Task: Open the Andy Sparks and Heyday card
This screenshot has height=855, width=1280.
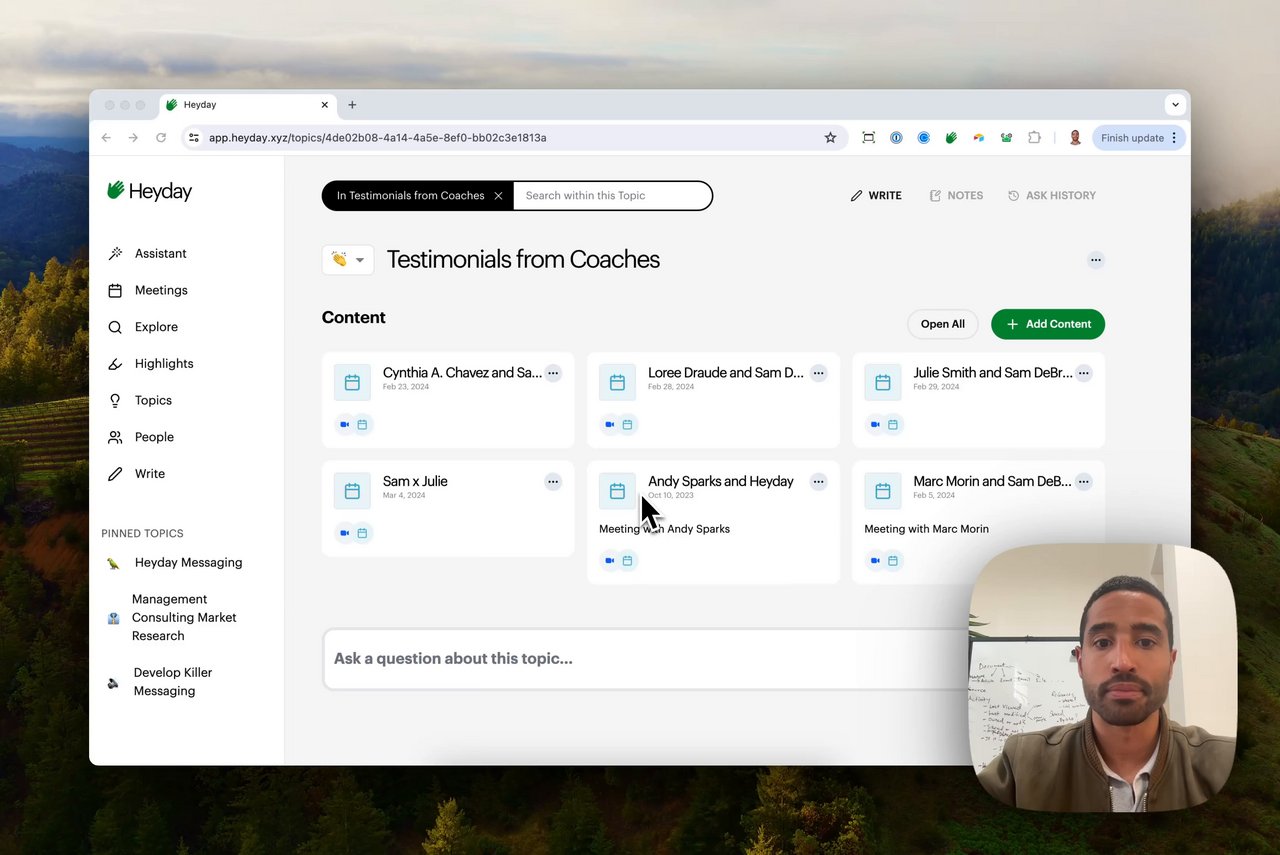Action: point(713,522)
